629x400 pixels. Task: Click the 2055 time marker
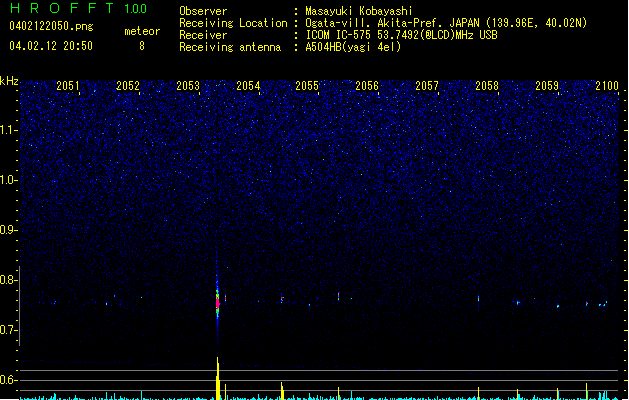pyautogui.click(x=307, y=86)
